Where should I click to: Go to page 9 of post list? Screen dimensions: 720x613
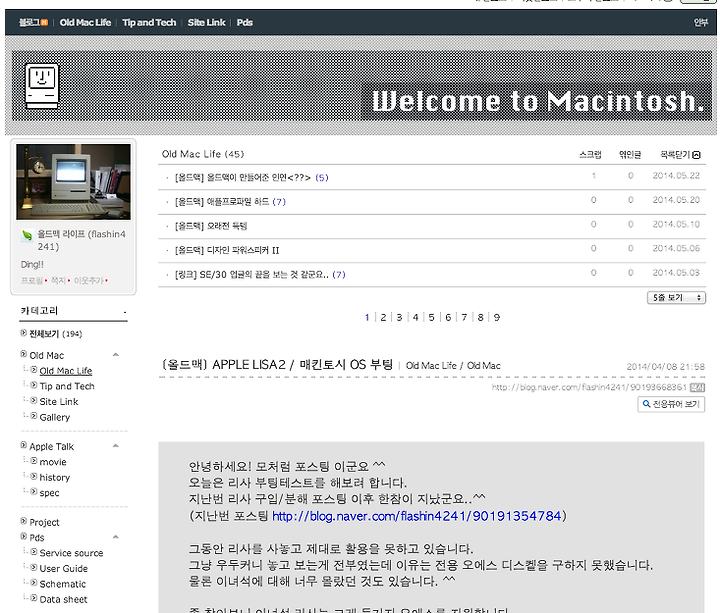[497, 317]
